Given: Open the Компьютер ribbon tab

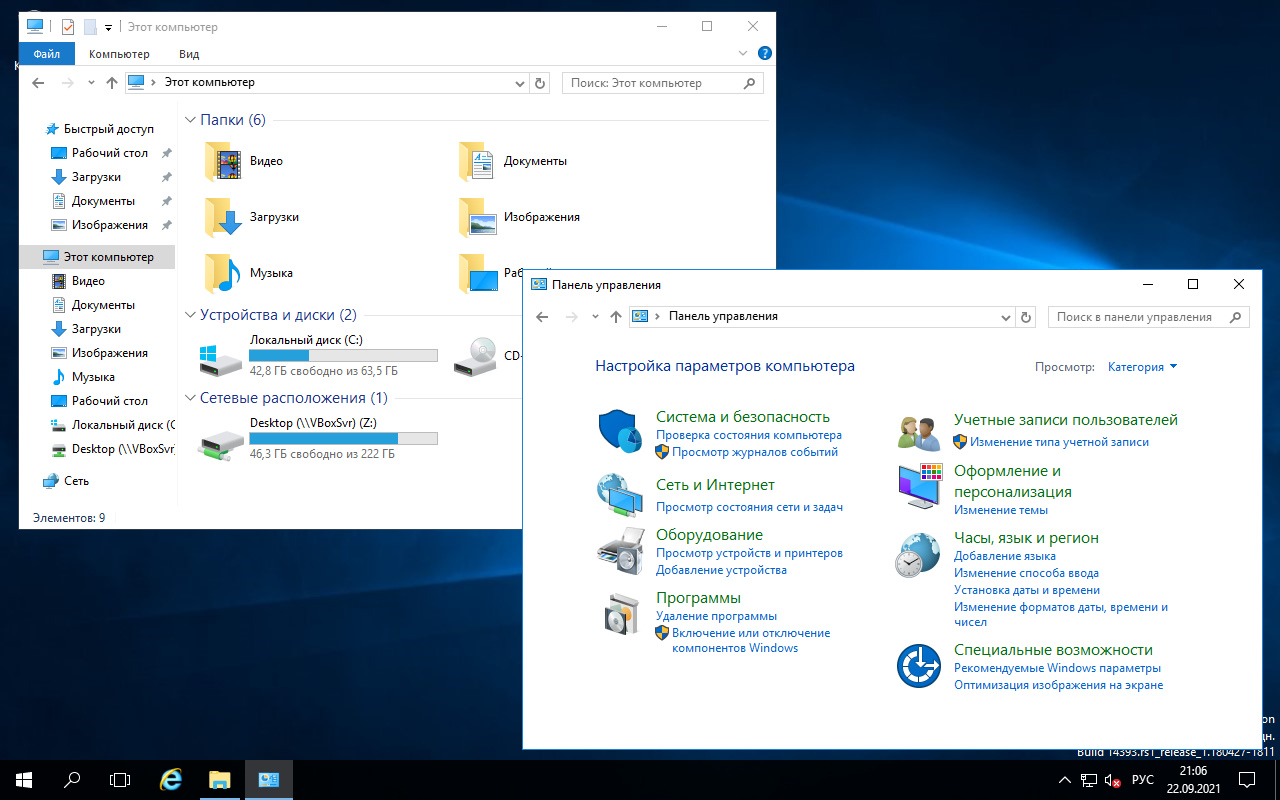Looking at the screenshot, I should pyautogui.click(x=119, y=54).
